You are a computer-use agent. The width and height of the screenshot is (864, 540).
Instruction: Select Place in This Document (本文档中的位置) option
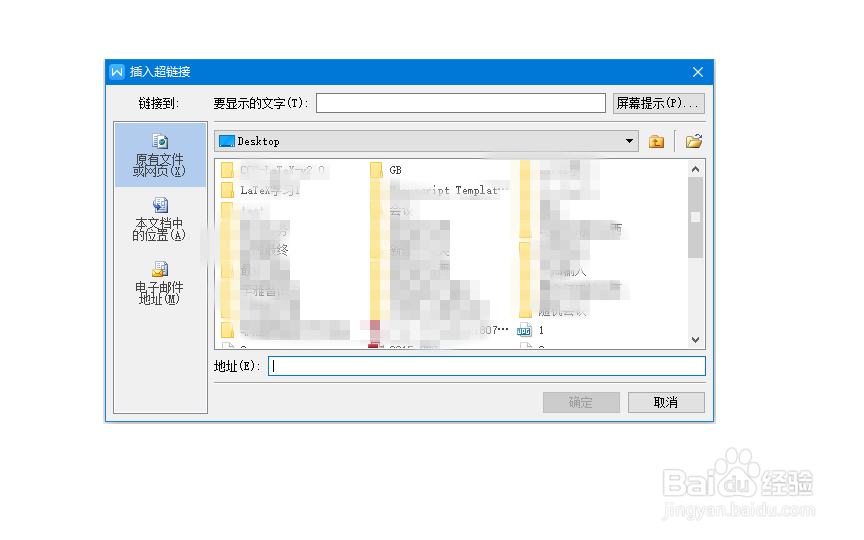tap(160, 219)
